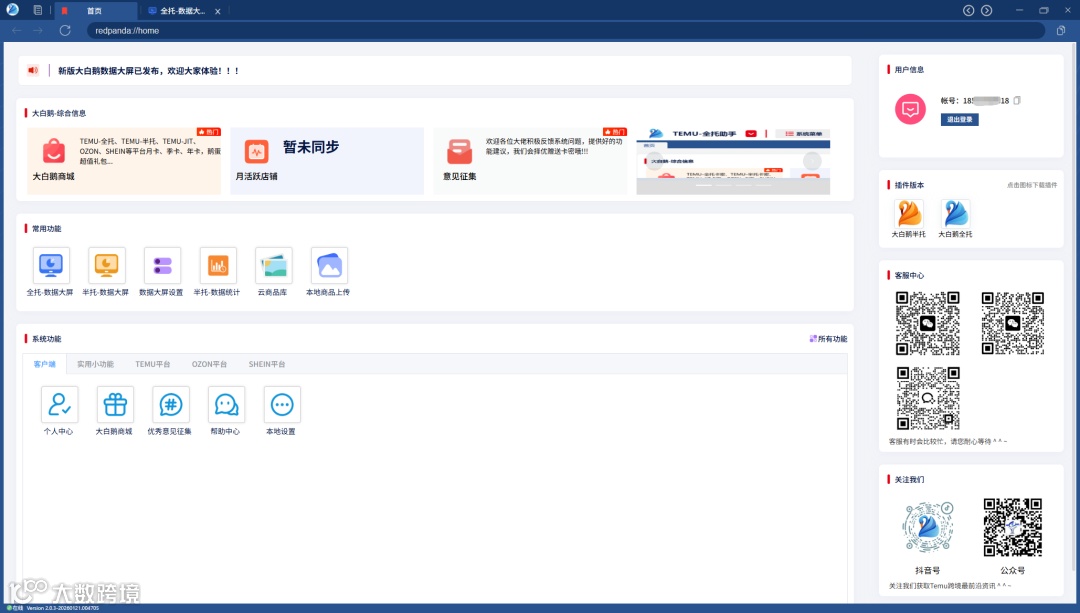Click the user avatar icon
Viewport: 1080px width, 613px height.
[x=910, y=110]
